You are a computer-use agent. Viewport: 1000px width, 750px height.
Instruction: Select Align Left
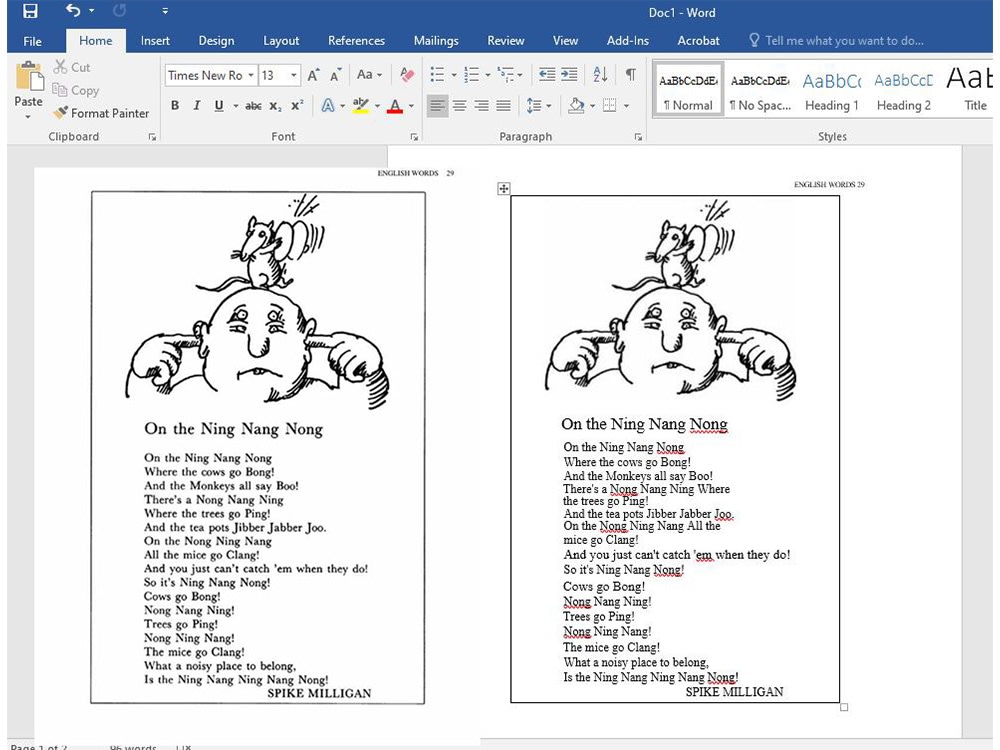[438, 105]
